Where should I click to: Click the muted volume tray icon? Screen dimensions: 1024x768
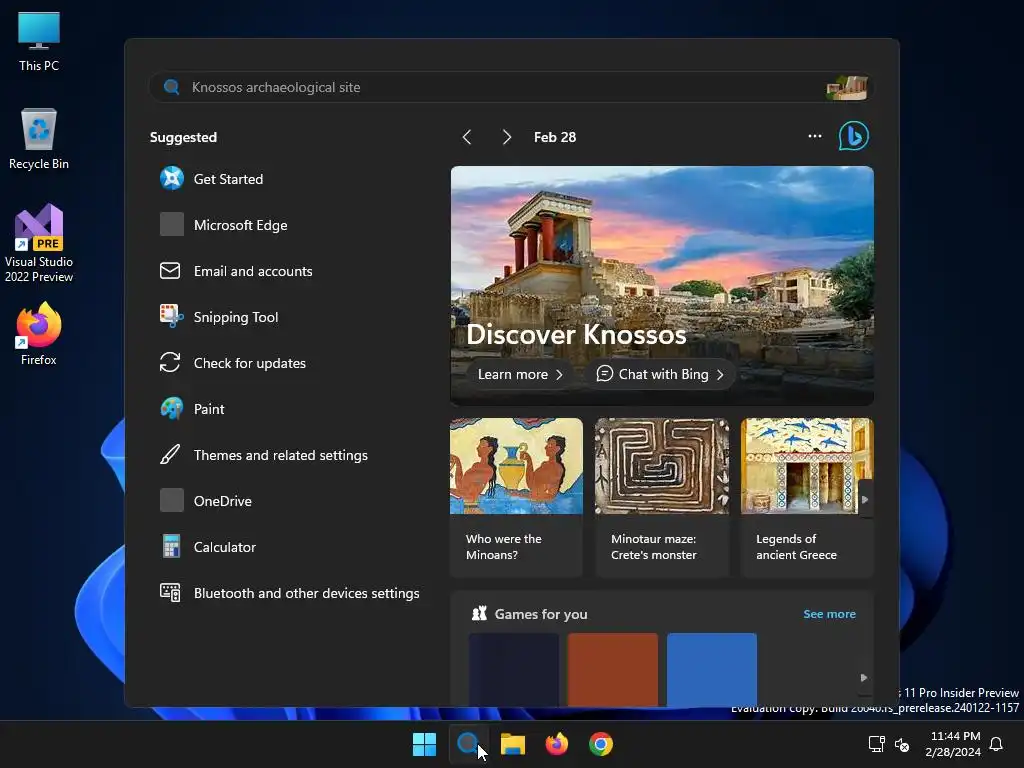(x=902, y=744)
